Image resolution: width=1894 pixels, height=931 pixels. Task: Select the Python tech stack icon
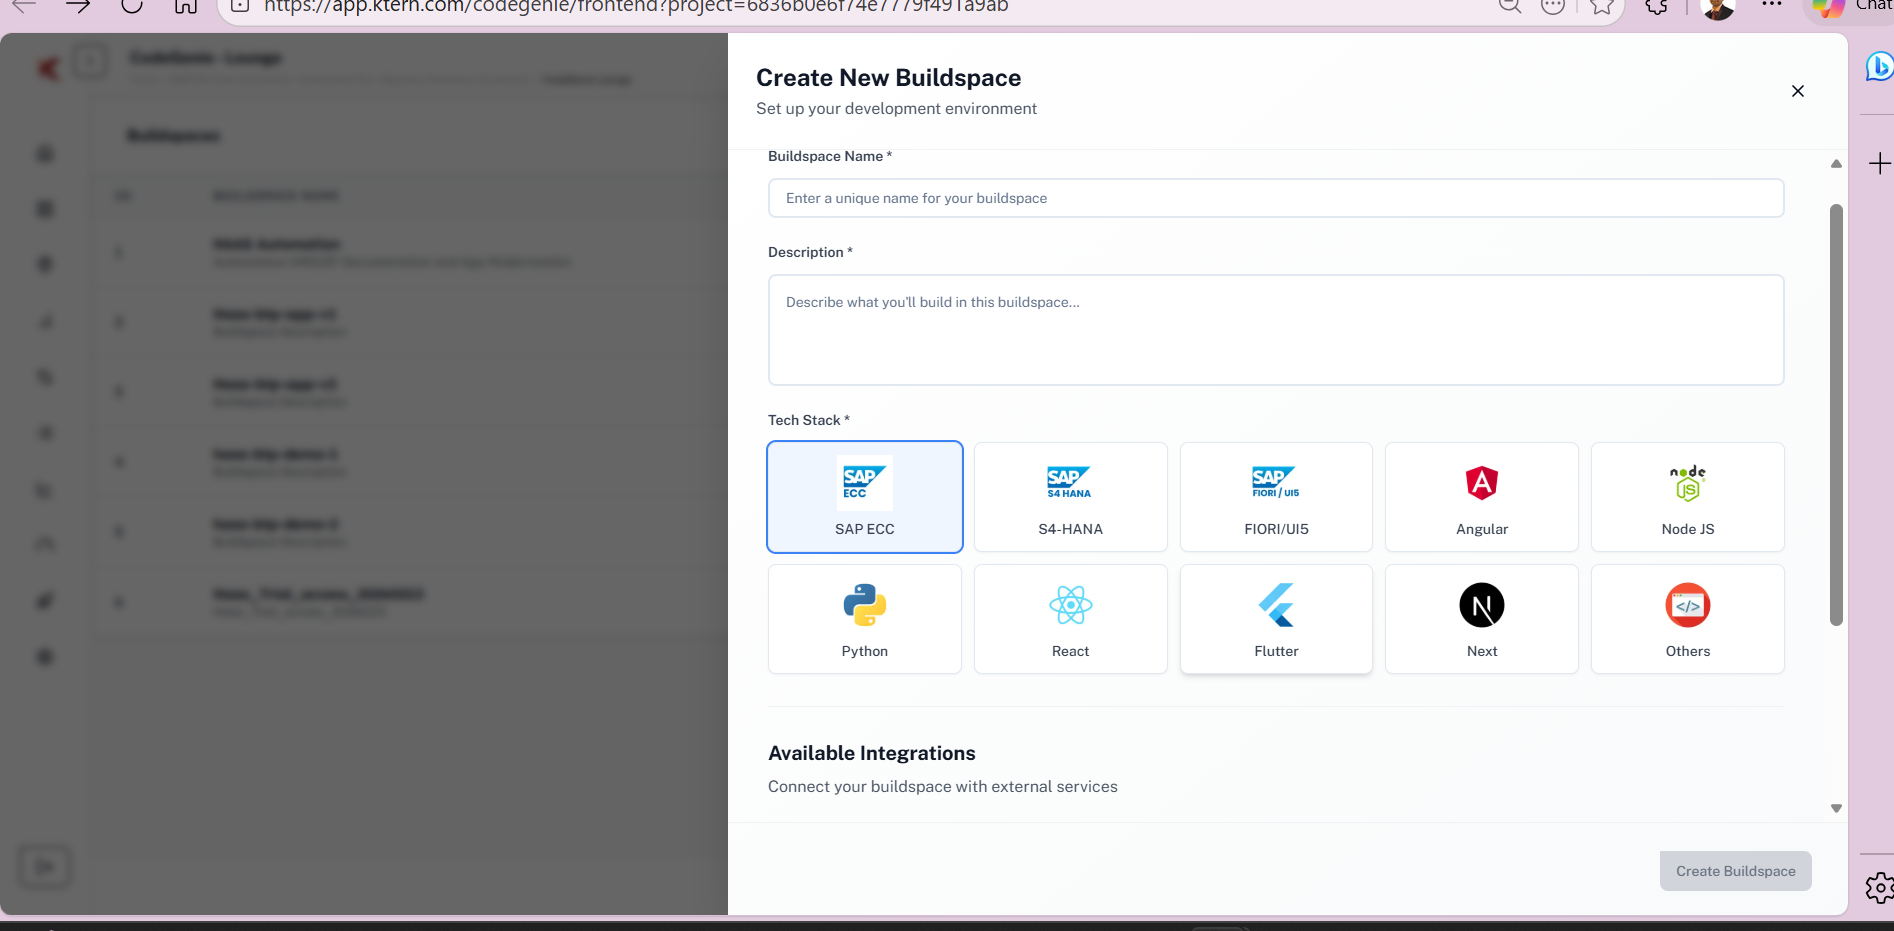[x=864, y=605]
